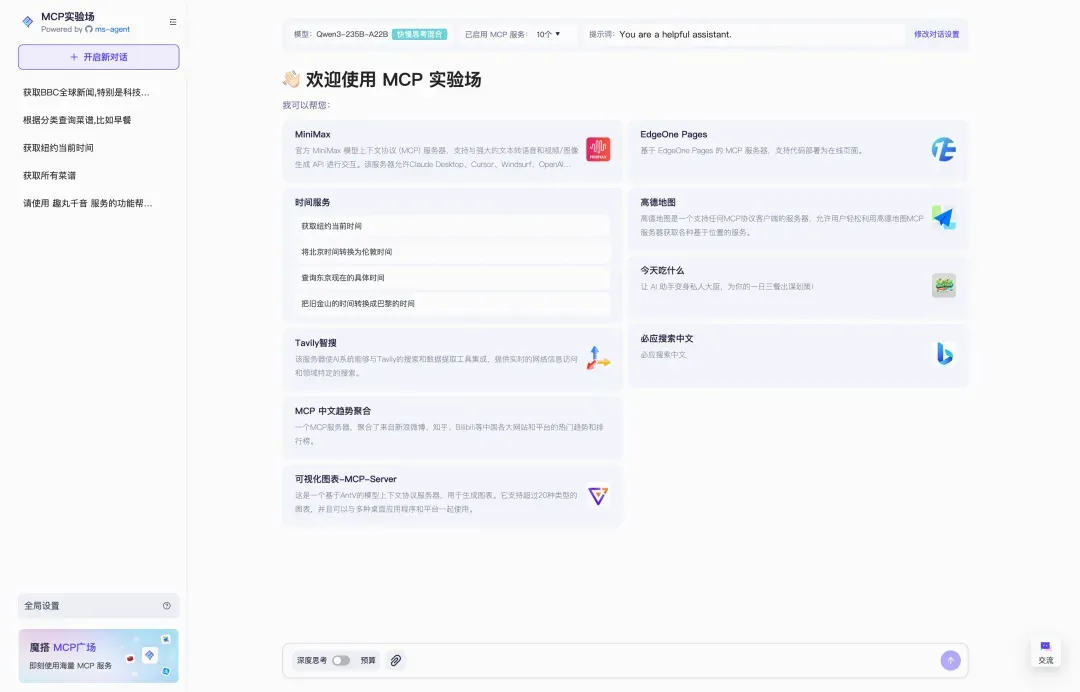1080x692 pixels.
Task: Open the 魔搭 MCP广场 banner
Action: point(98,656)
